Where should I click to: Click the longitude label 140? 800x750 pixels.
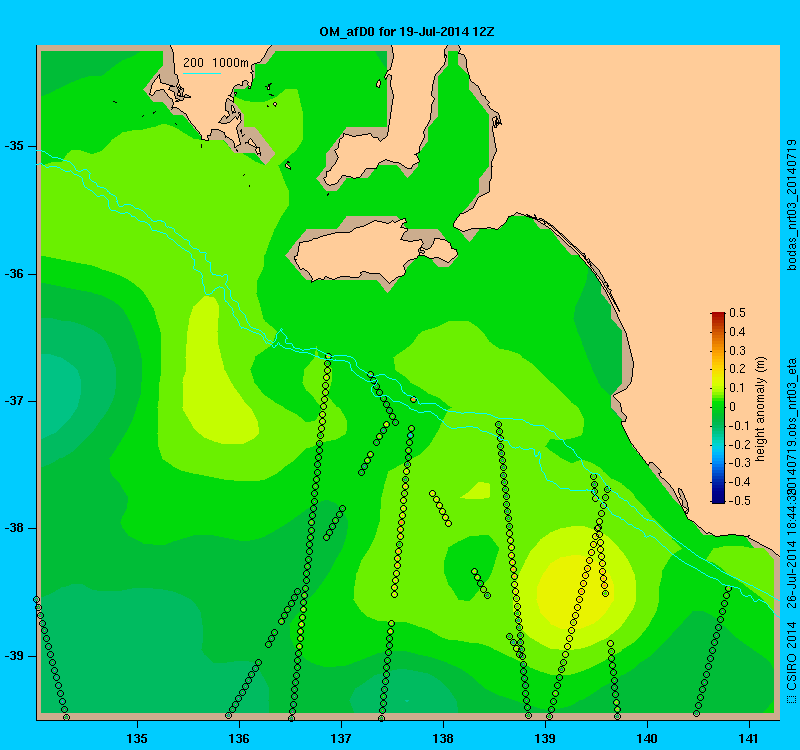pyautogui.click(x=647, y=739)
